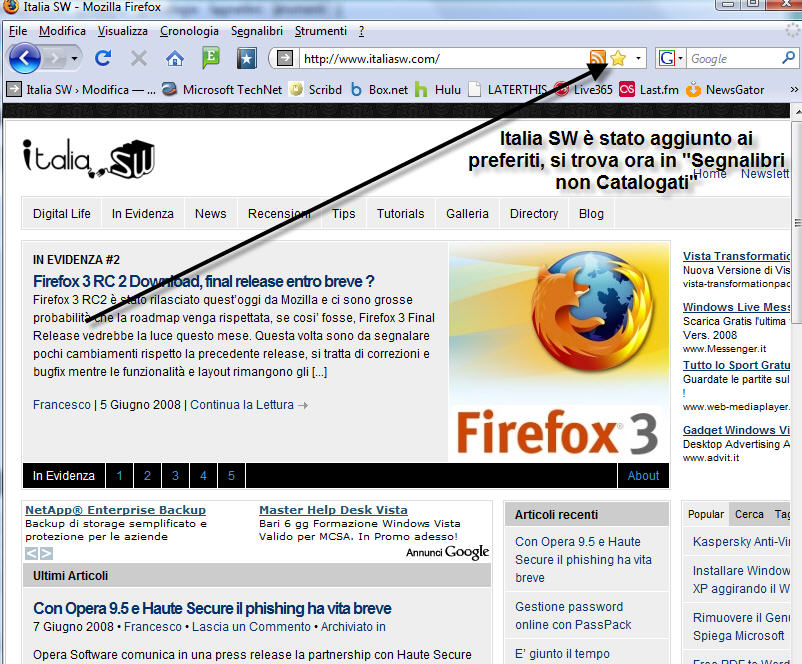
Task: Open the In Evidenza nav tab
Action: tap(143, 214)
